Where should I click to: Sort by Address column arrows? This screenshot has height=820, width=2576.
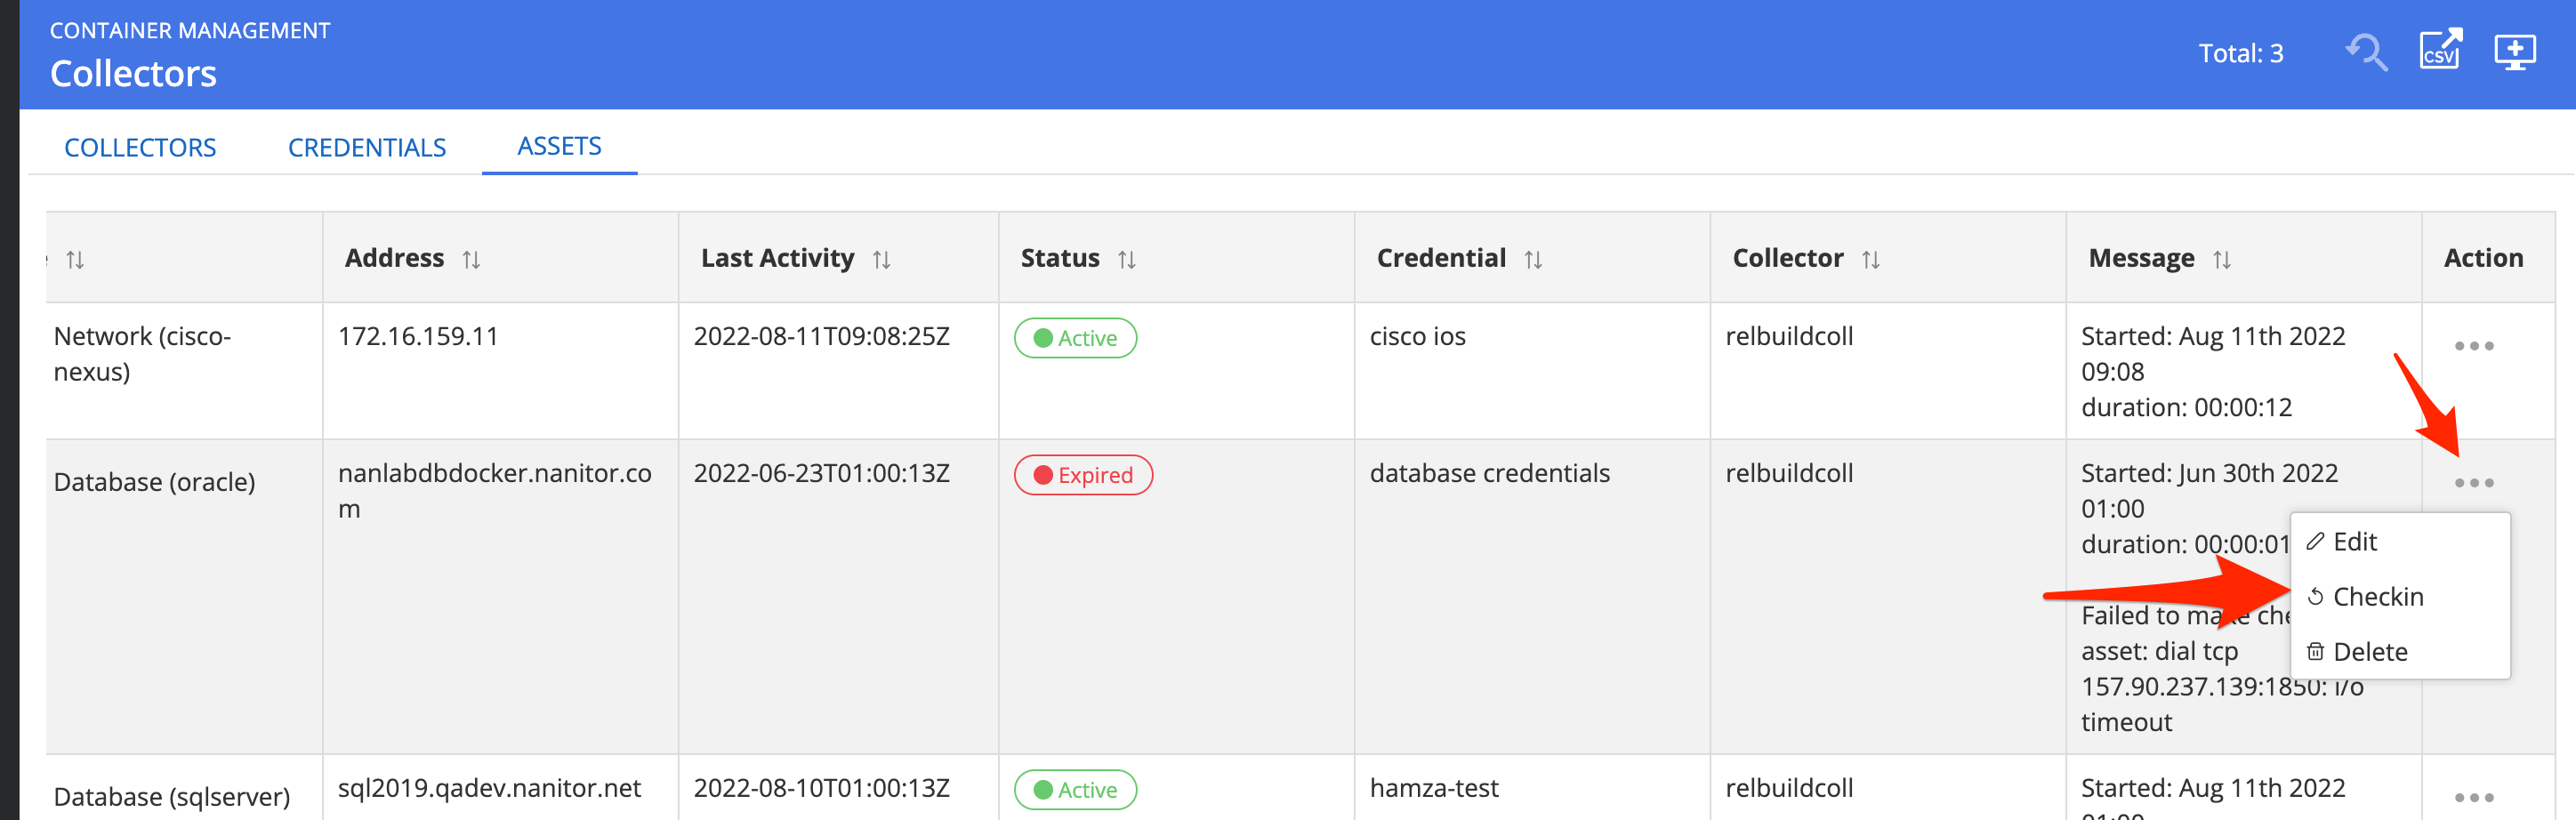[x=471, y=260]
